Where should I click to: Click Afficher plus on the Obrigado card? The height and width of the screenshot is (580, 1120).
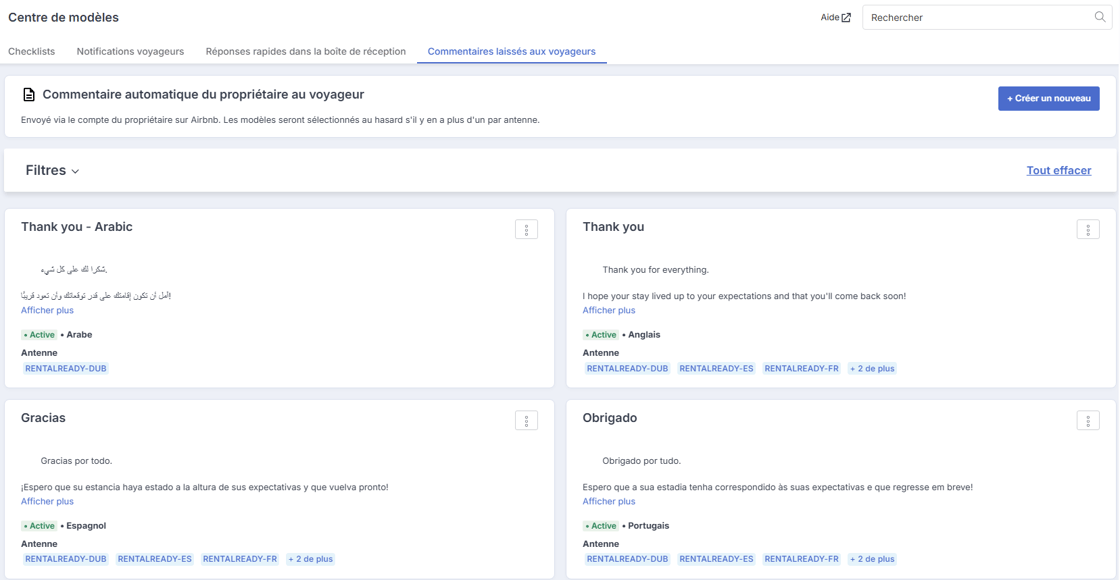click(609, 501)
